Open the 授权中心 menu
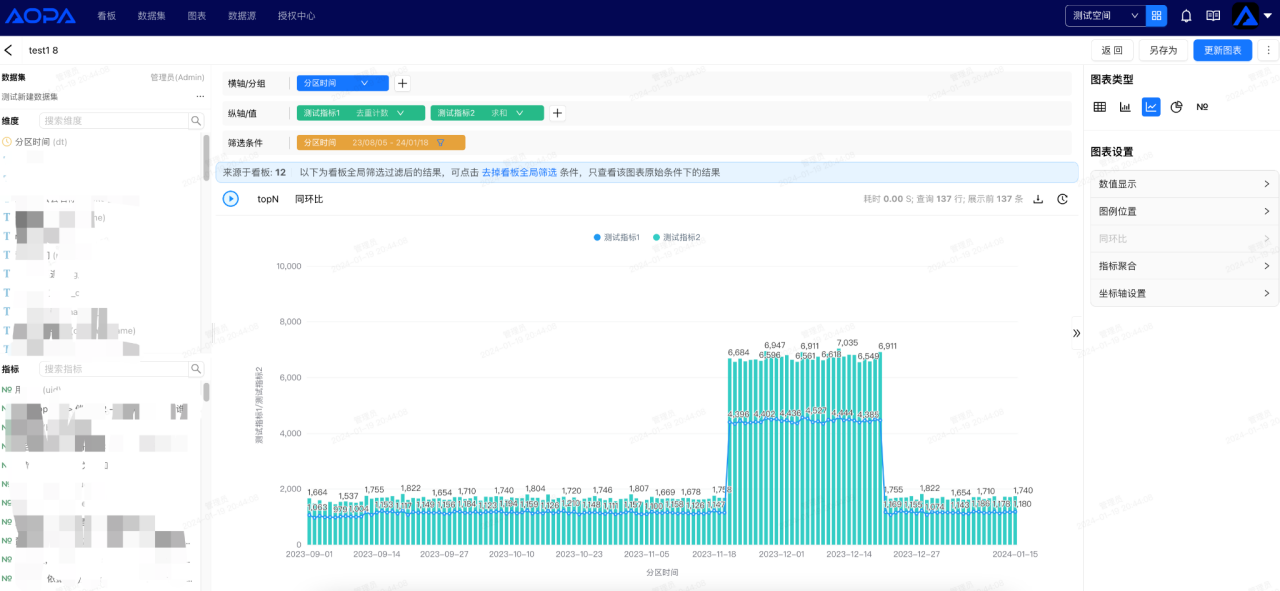Image resolution: width=1280 pixels, height=591 pixels. pos(296,16)
